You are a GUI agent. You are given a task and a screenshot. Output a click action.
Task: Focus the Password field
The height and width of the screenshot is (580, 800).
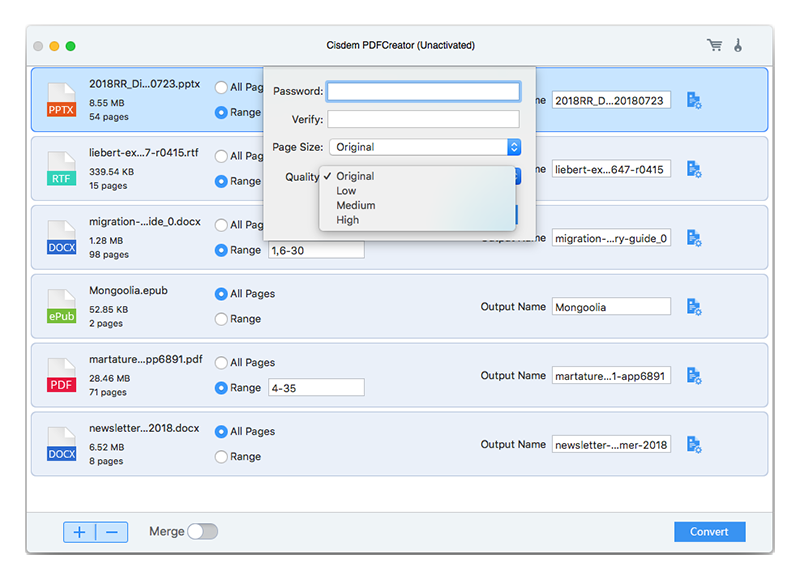(423, 91)
